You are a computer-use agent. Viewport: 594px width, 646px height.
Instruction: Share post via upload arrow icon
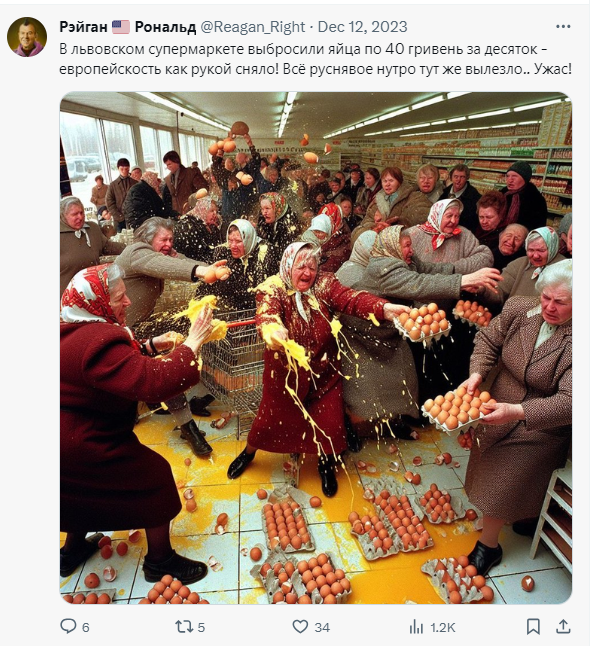pyautogui.click(x=563, y=626)
